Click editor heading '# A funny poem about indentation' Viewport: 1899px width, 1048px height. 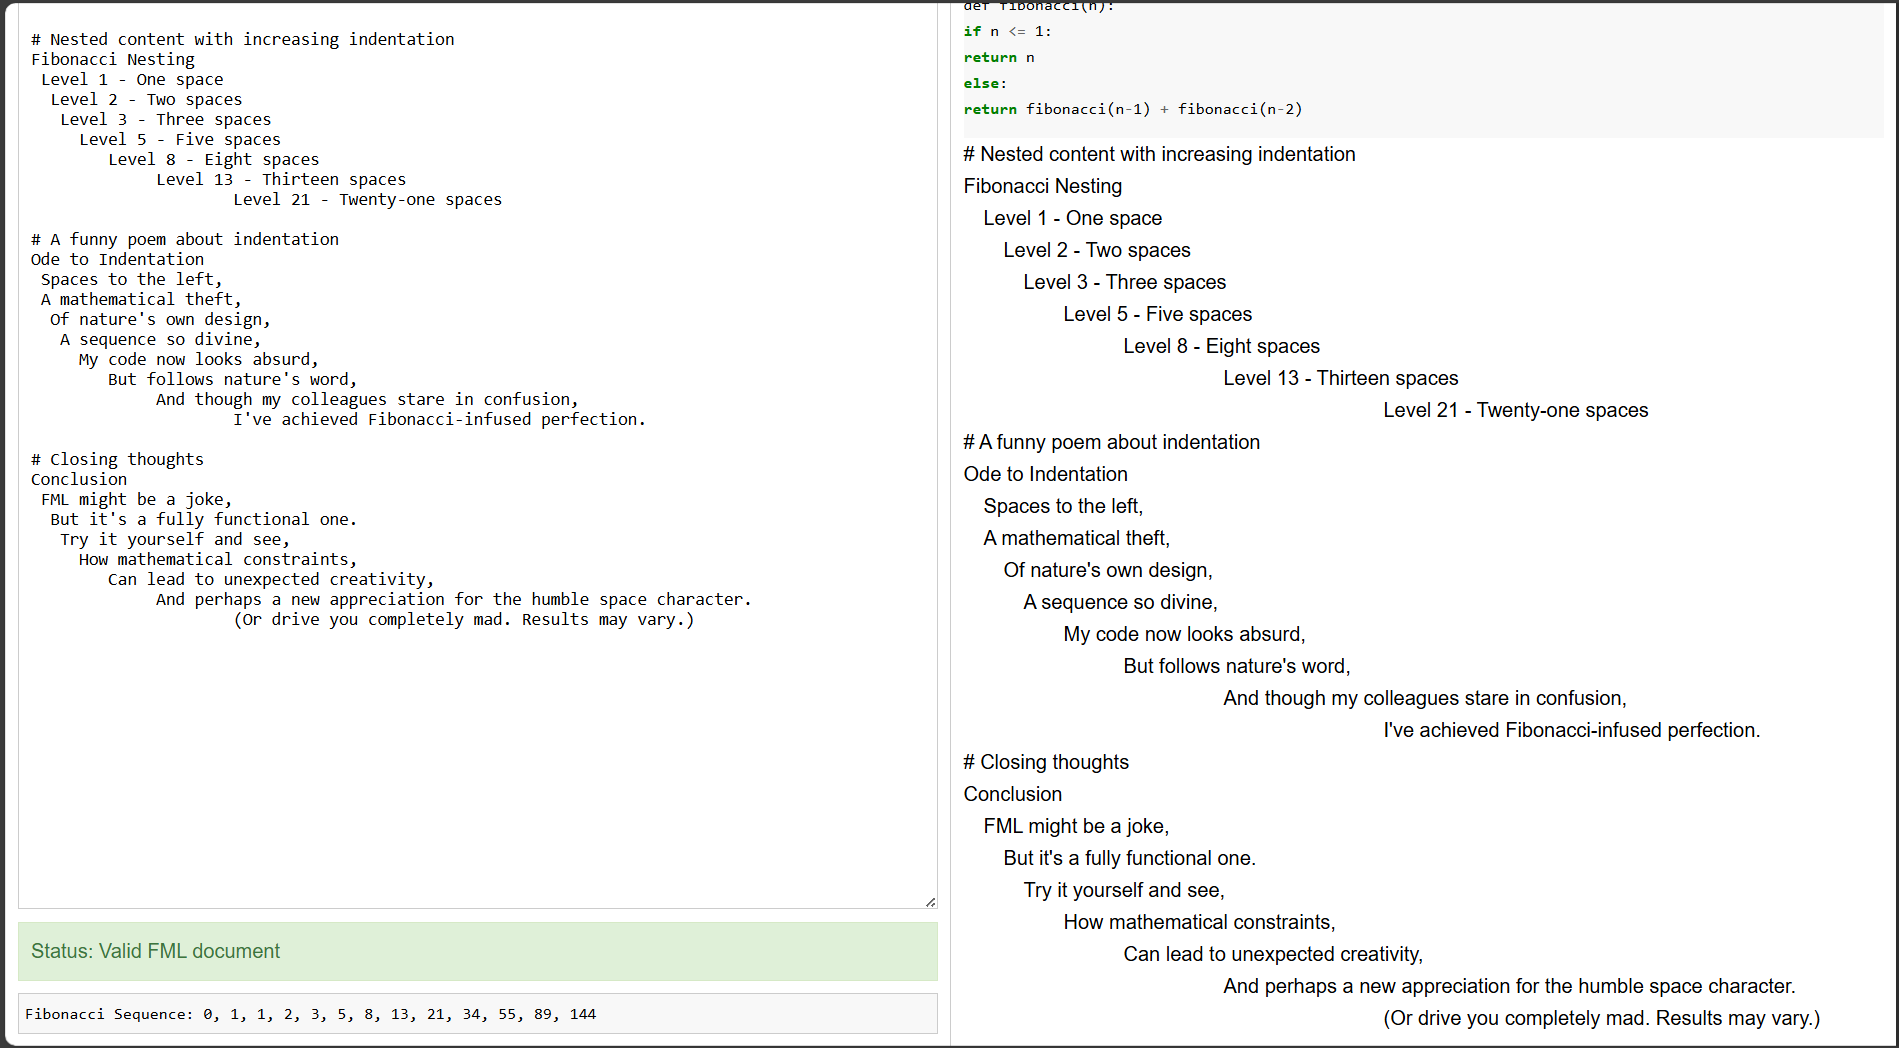point(185,240)
